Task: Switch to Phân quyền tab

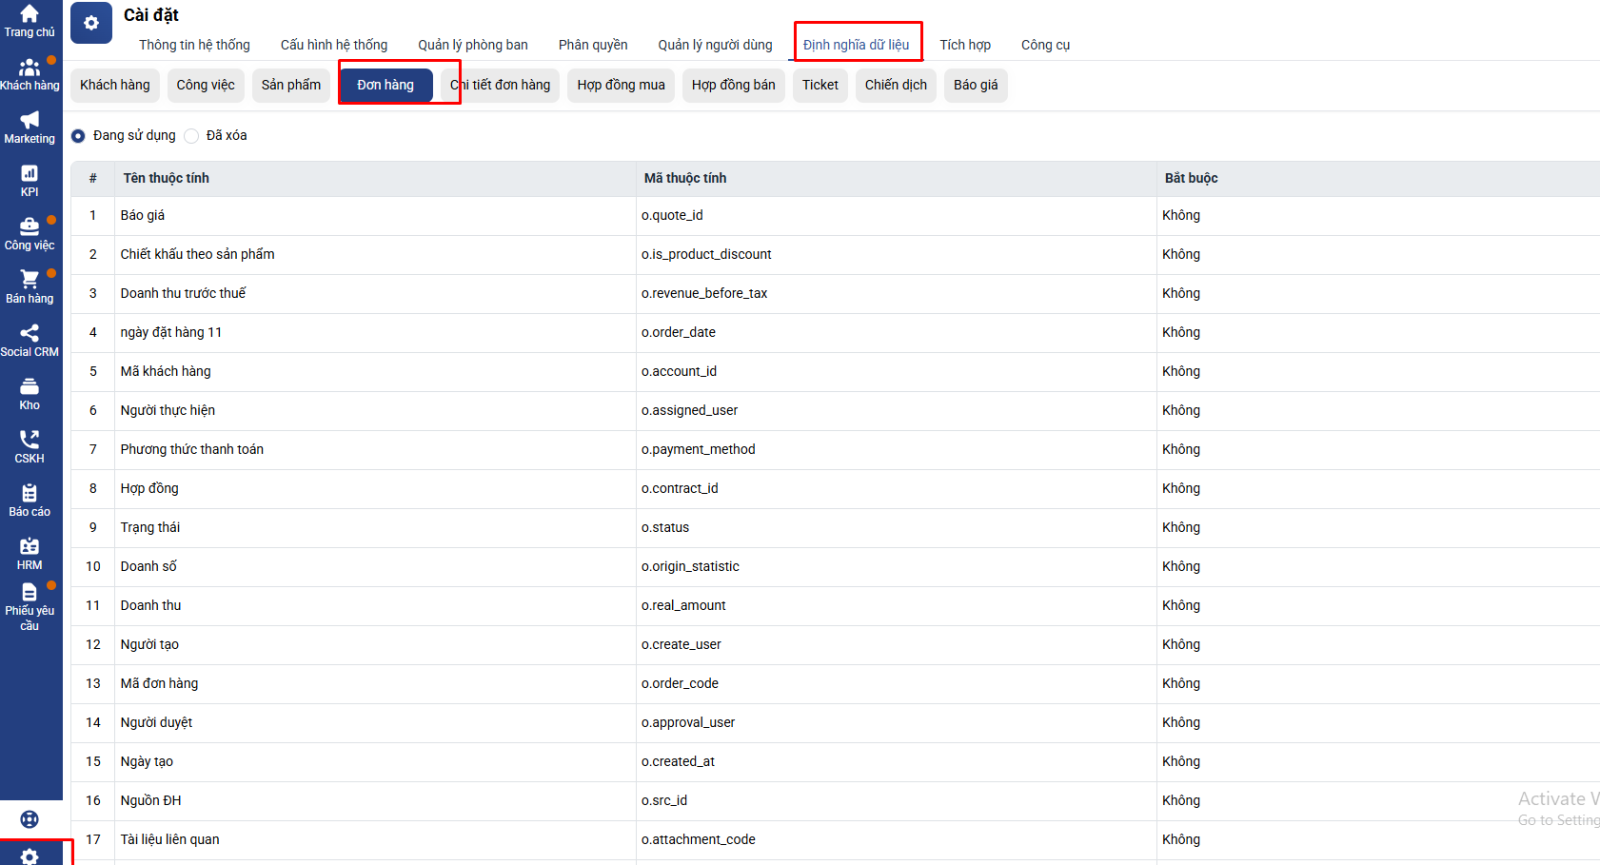Action: [x=593, y=45]
